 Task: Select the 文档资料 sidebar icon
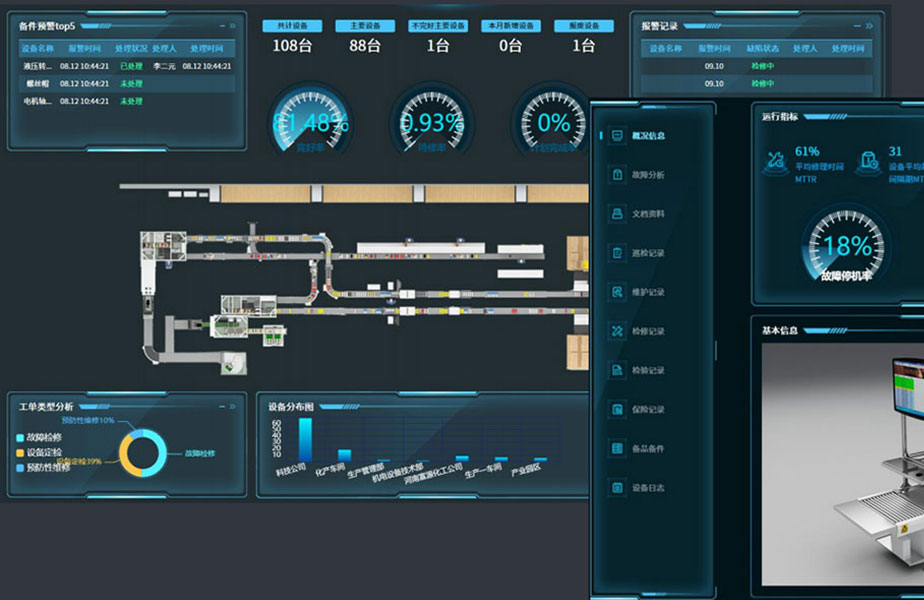coord(617,213)
